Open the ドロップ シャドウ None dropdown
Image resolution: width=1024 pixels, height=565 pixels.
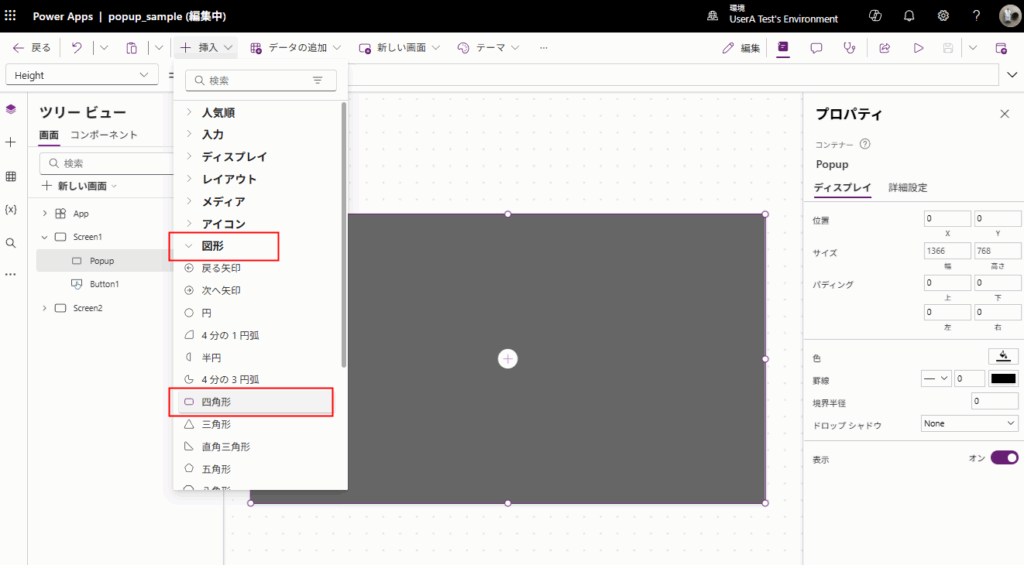(x=969, y=424)
